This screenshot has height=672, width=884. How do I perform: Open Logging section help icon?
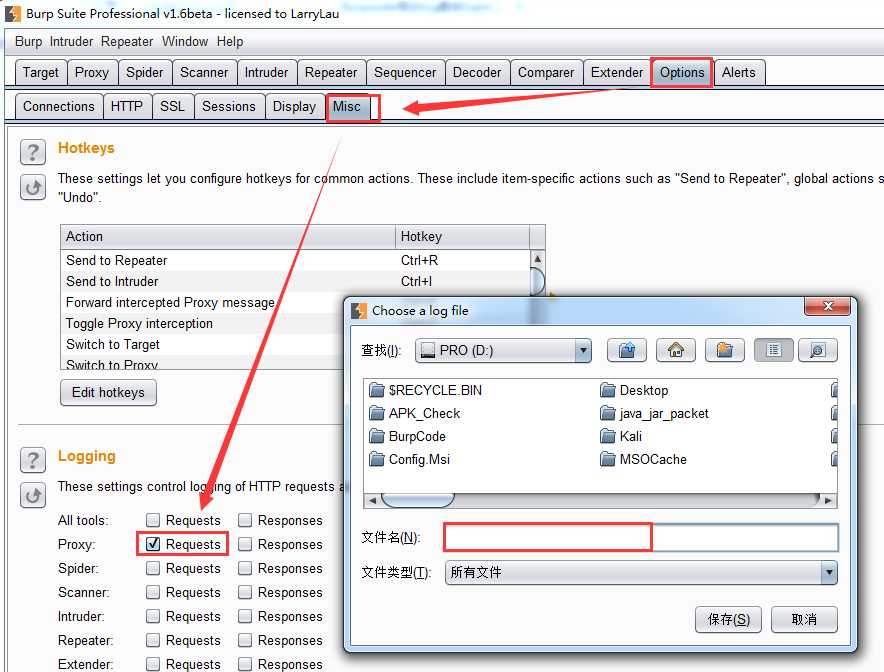tap(33, 460)
